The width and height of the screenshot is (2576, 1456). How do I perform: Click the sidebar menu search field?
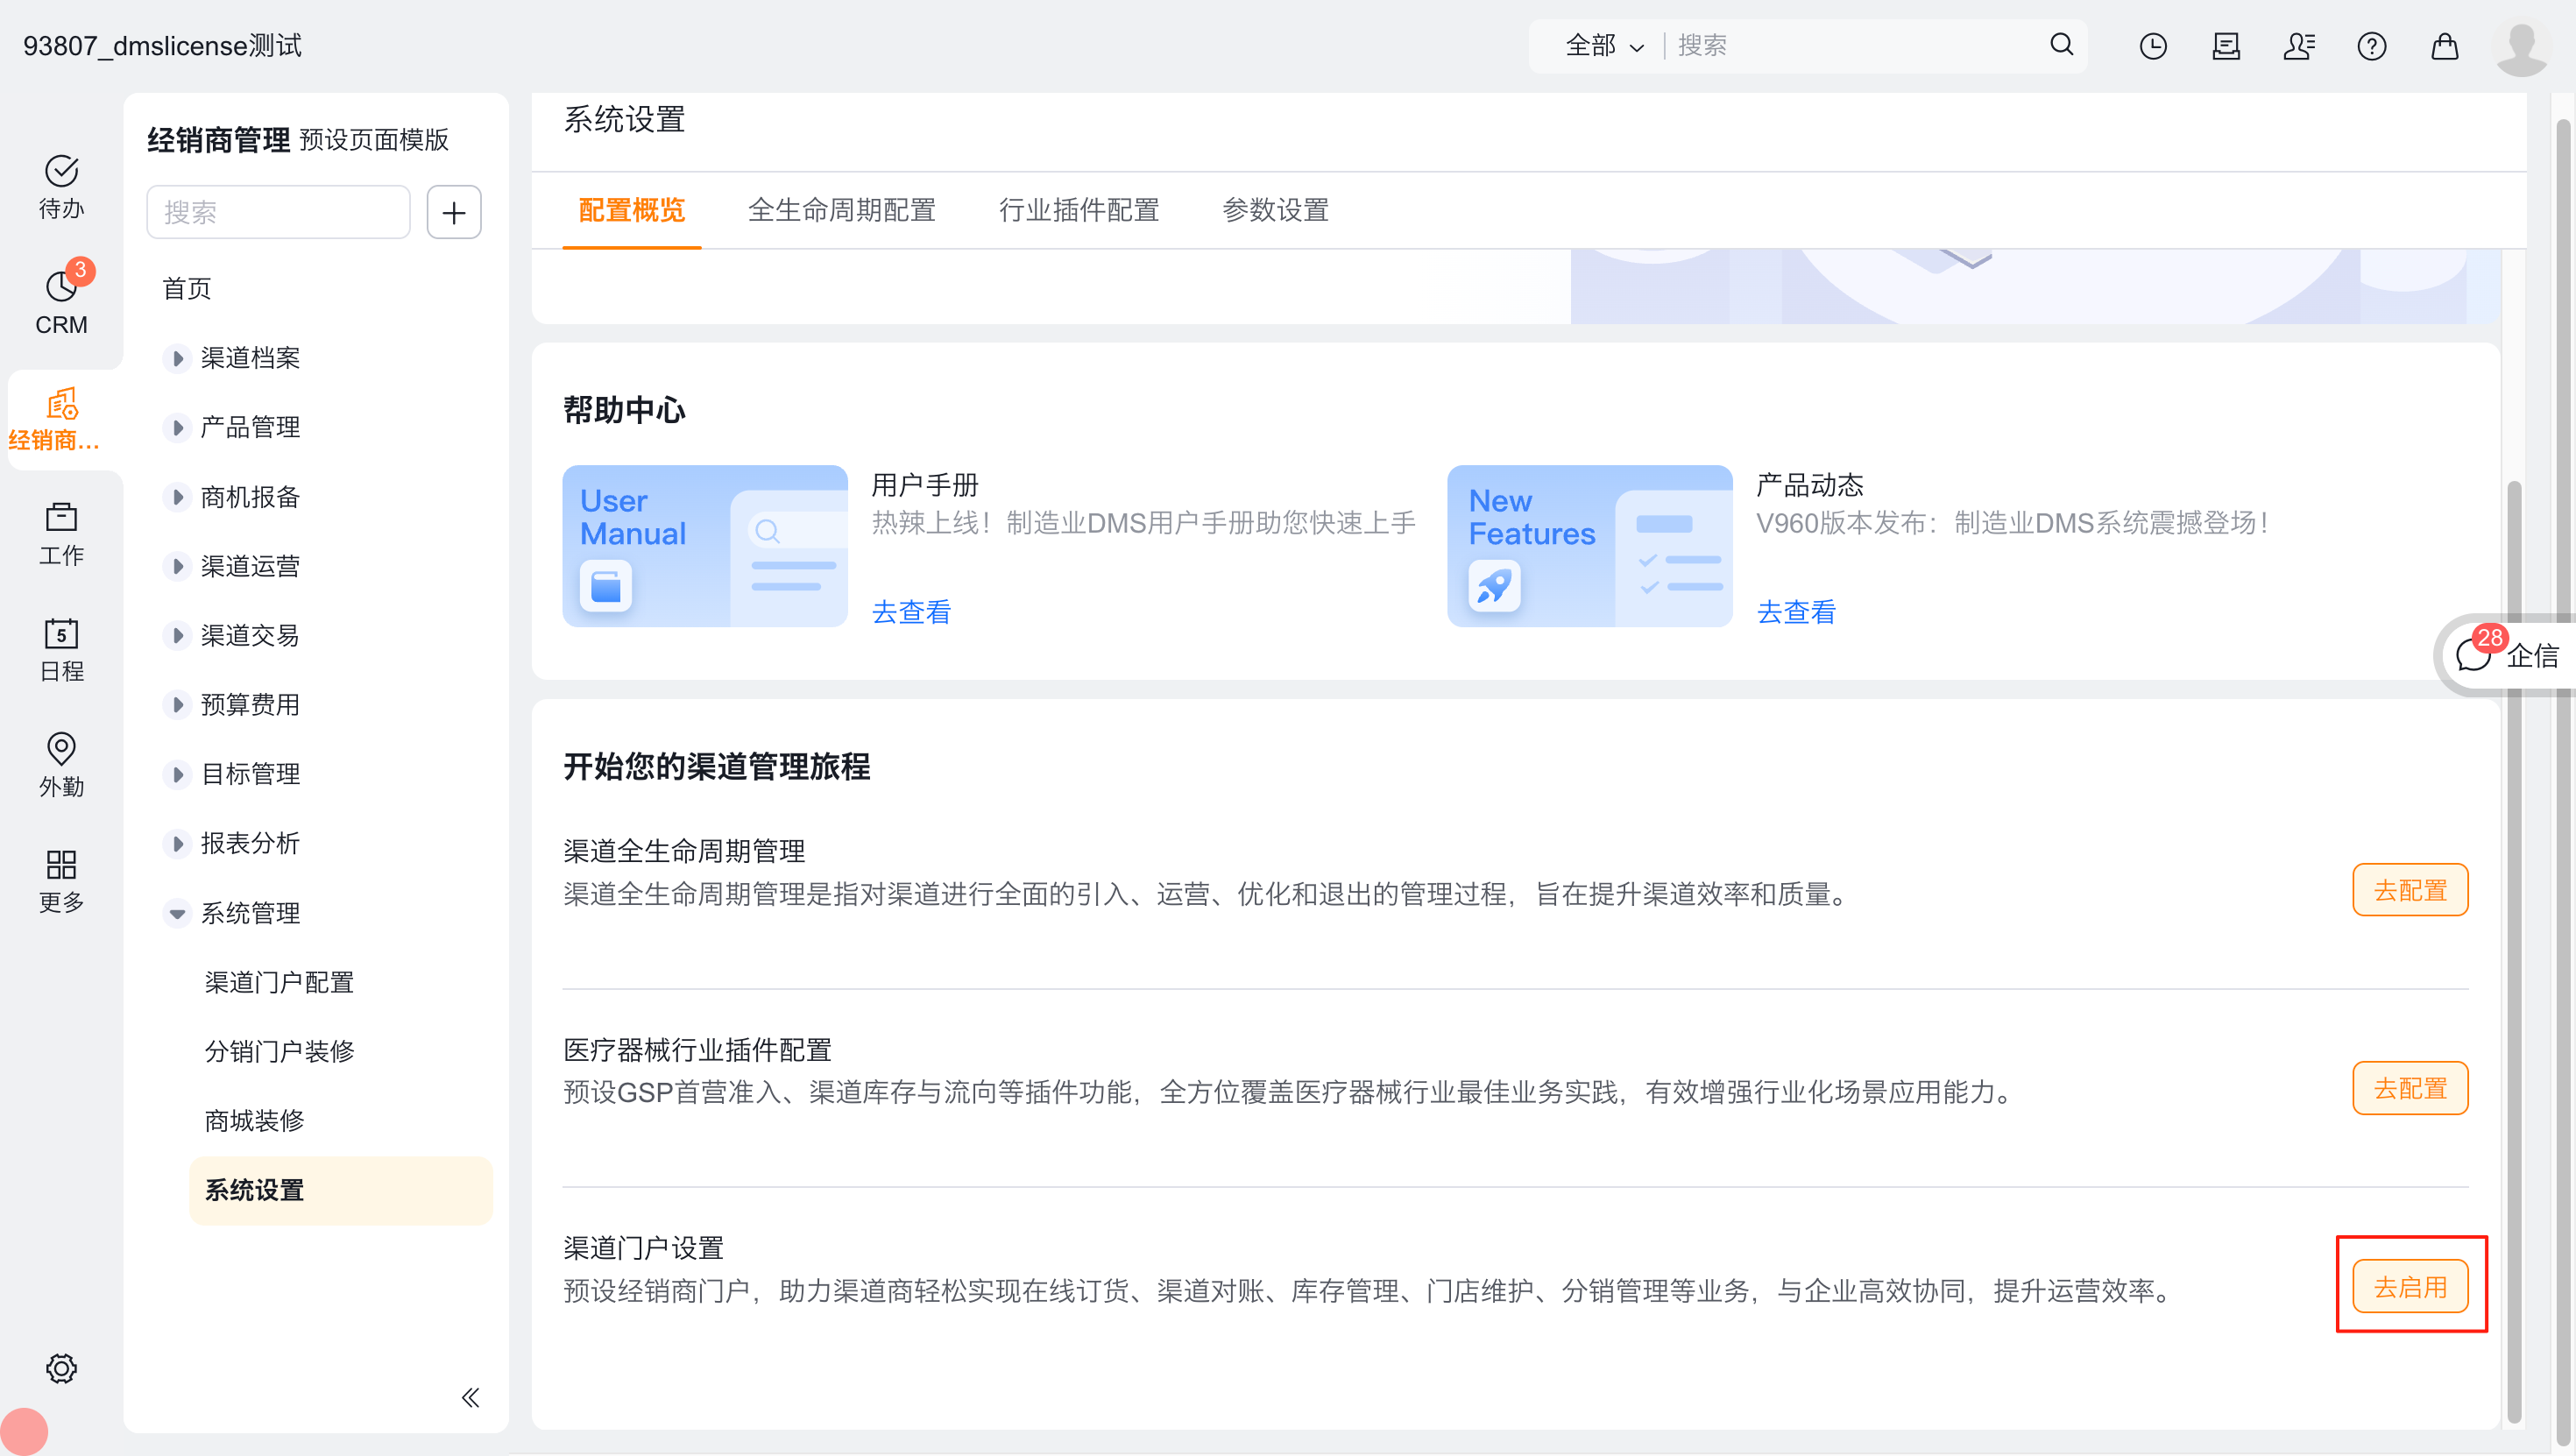pyautogui.click(x=278, y=212)
